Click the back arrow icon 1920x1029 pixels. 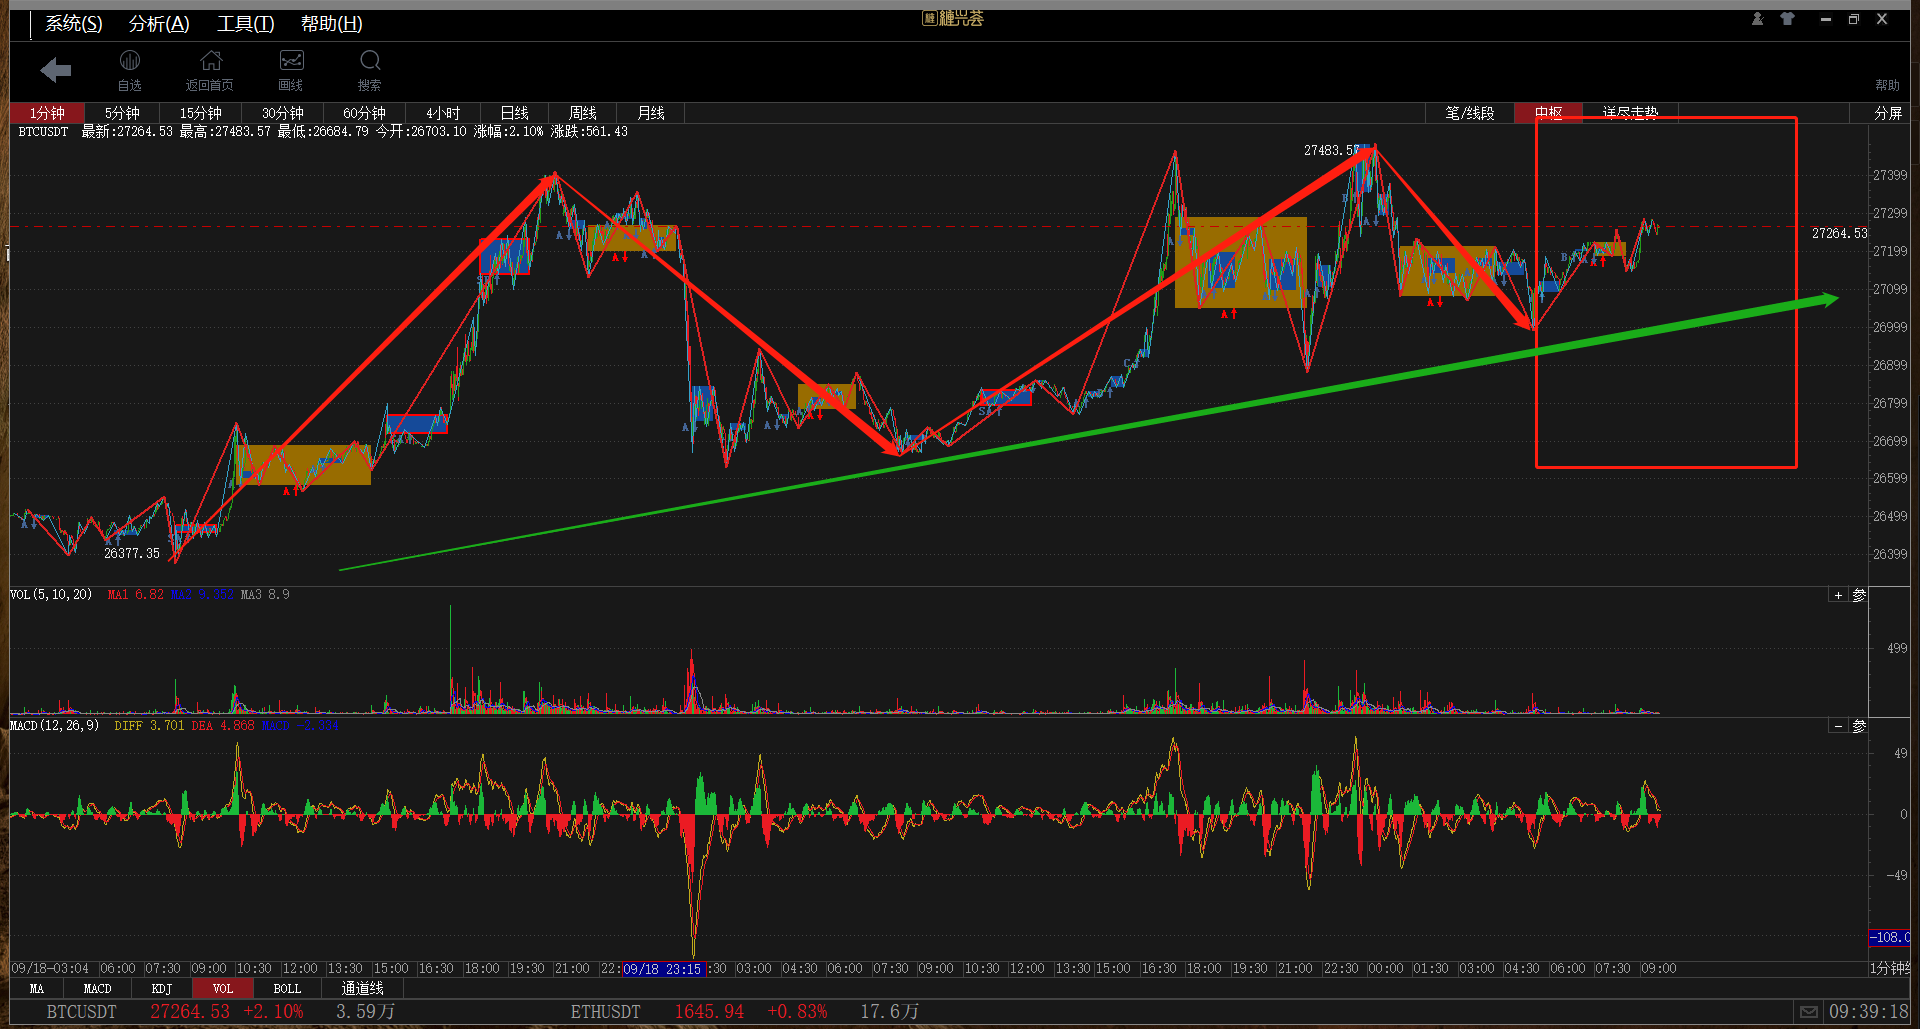[56, 70]
